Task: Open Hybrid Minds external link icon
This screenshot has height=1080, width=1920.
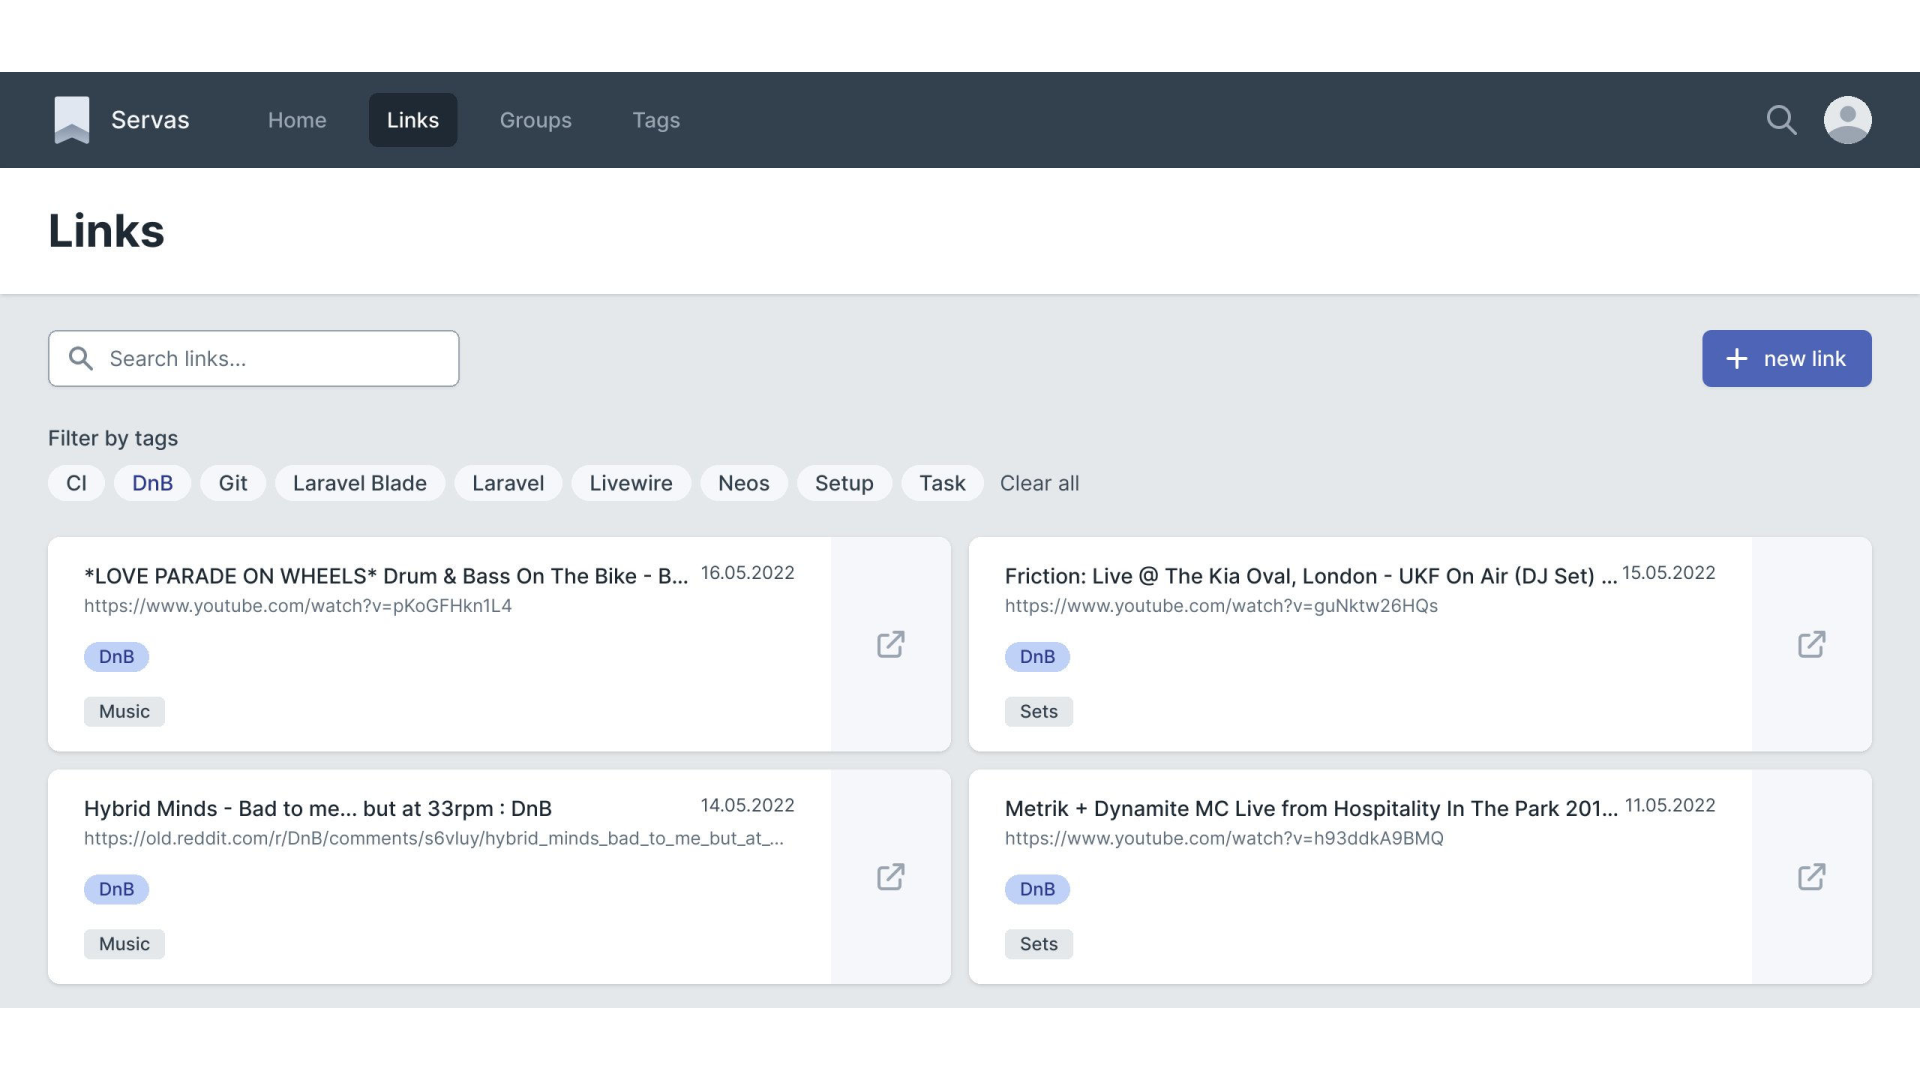Action: [890, 877]
